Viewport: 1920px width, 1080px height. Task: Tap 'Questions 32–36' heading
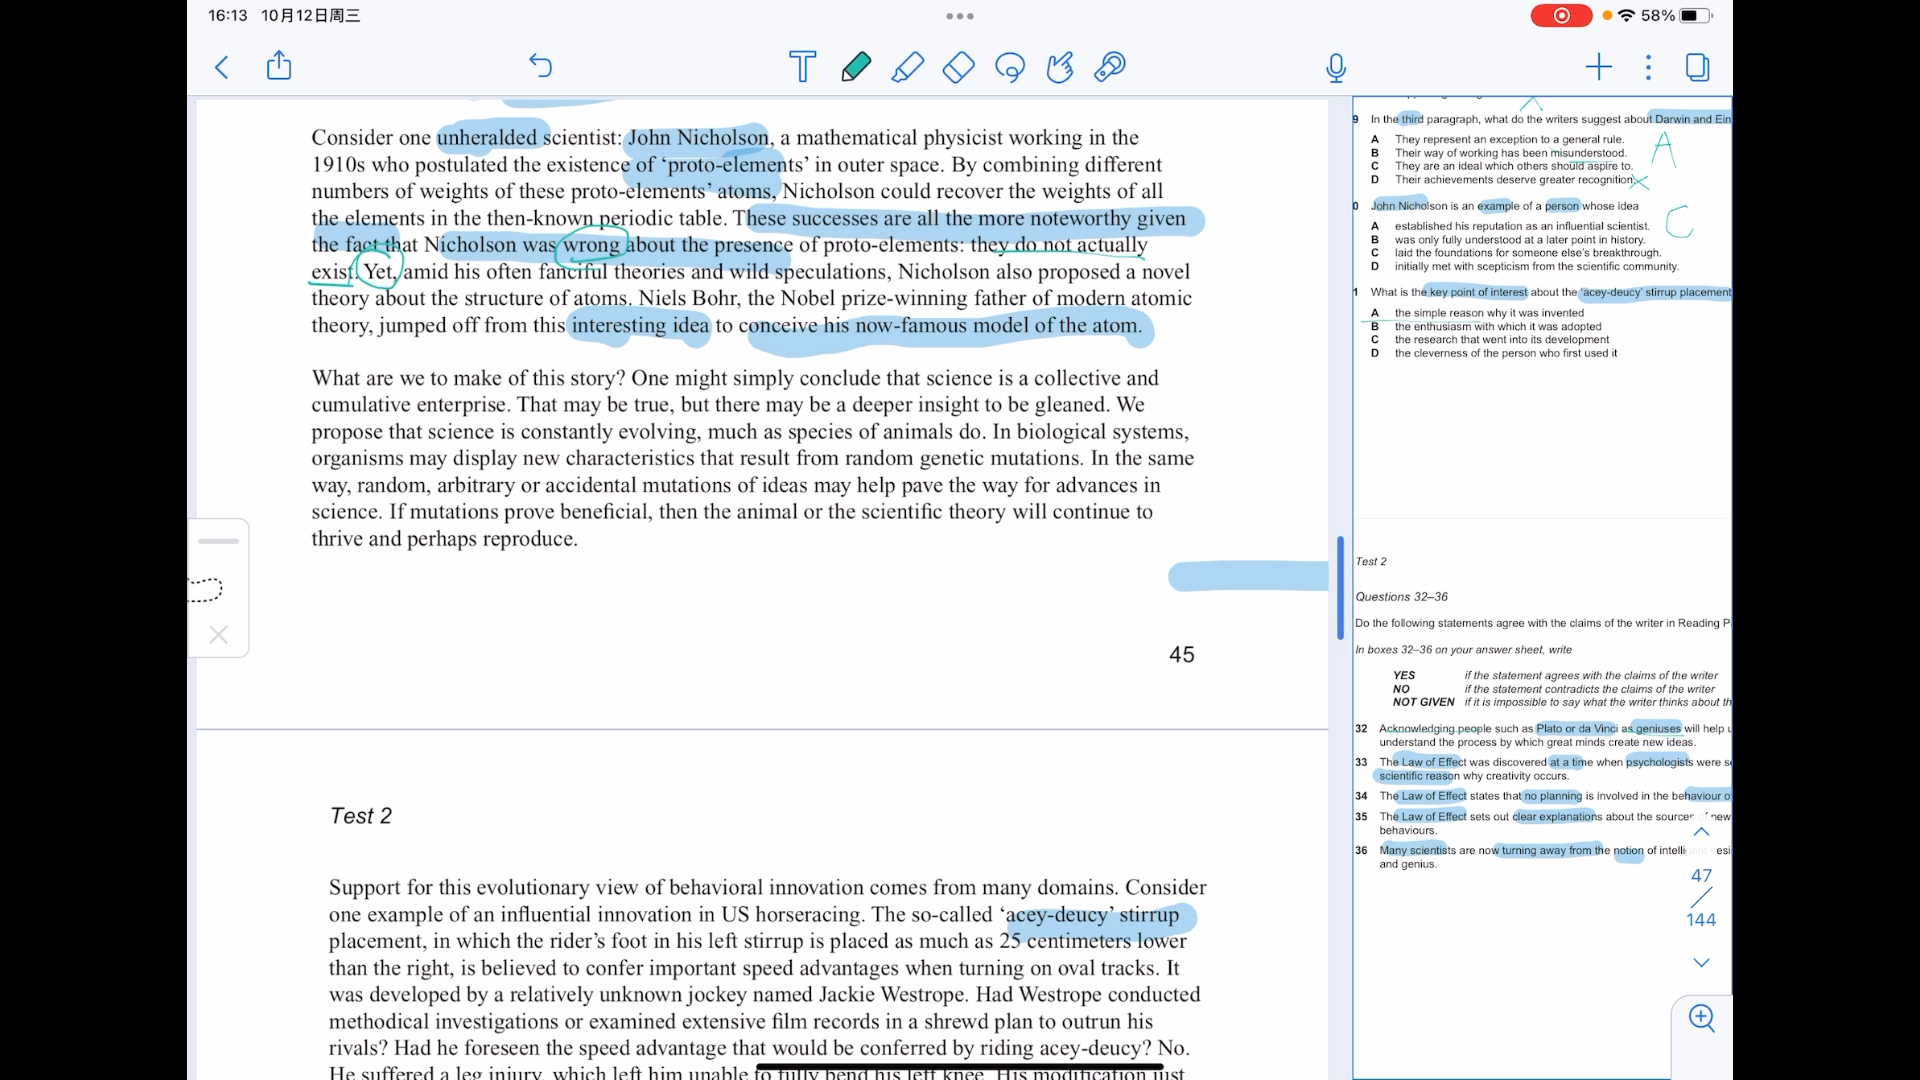click(1402, 596)
